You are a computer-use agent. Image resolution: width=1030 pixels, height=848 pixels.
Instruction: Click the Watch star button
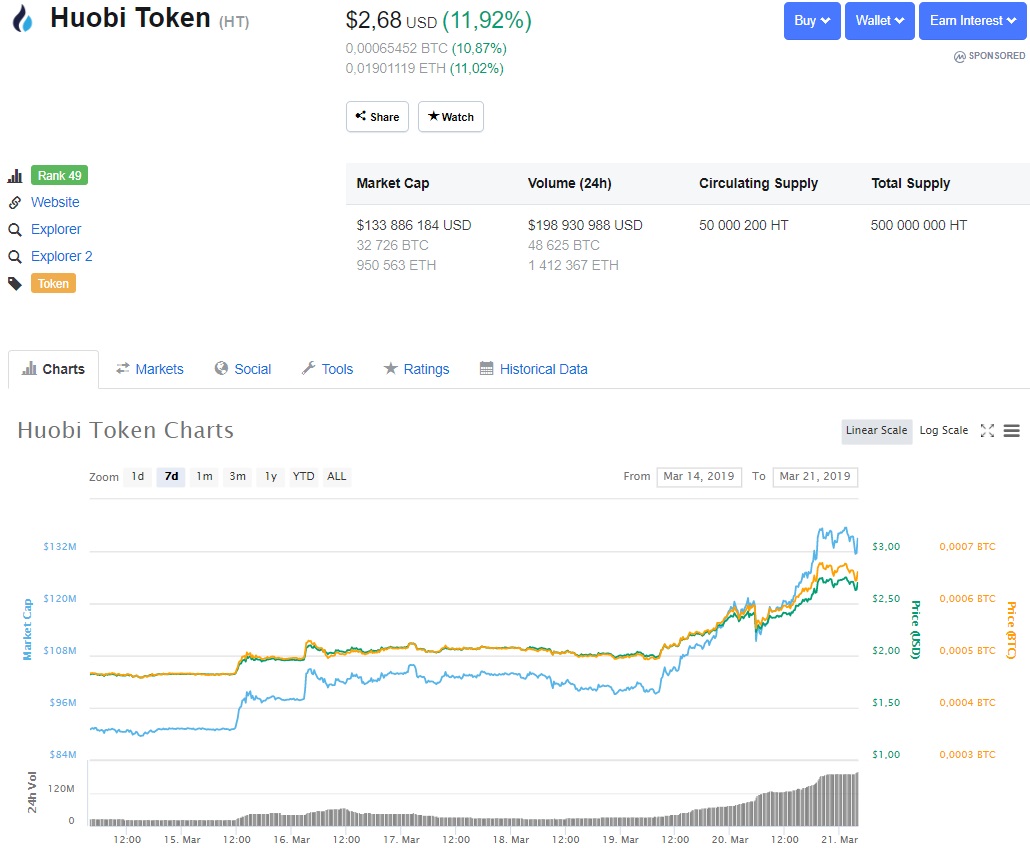tap(451, 117)
